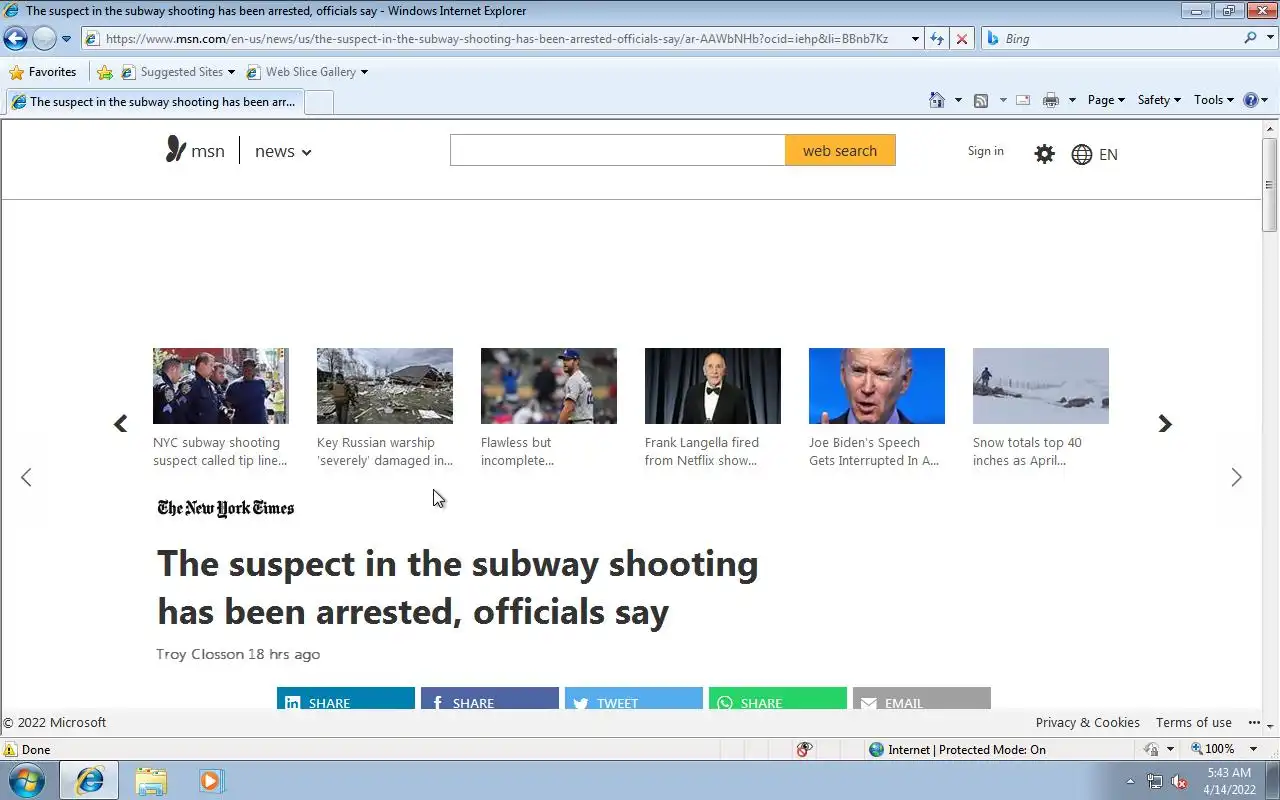The height and width of the screenshot is (800, 1280).
Task: Click Internet Explorer taskbar icon
Action: (89, 780)
